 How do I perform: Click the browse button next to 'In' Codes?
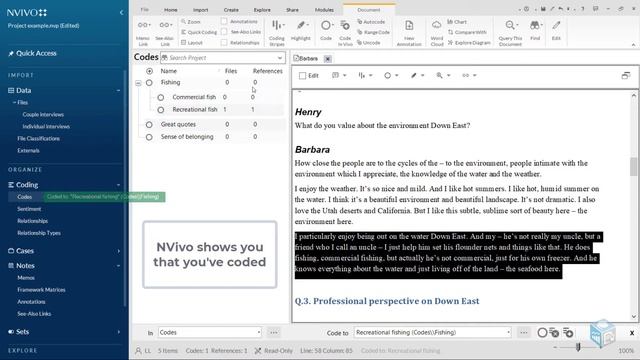[273, 333]
